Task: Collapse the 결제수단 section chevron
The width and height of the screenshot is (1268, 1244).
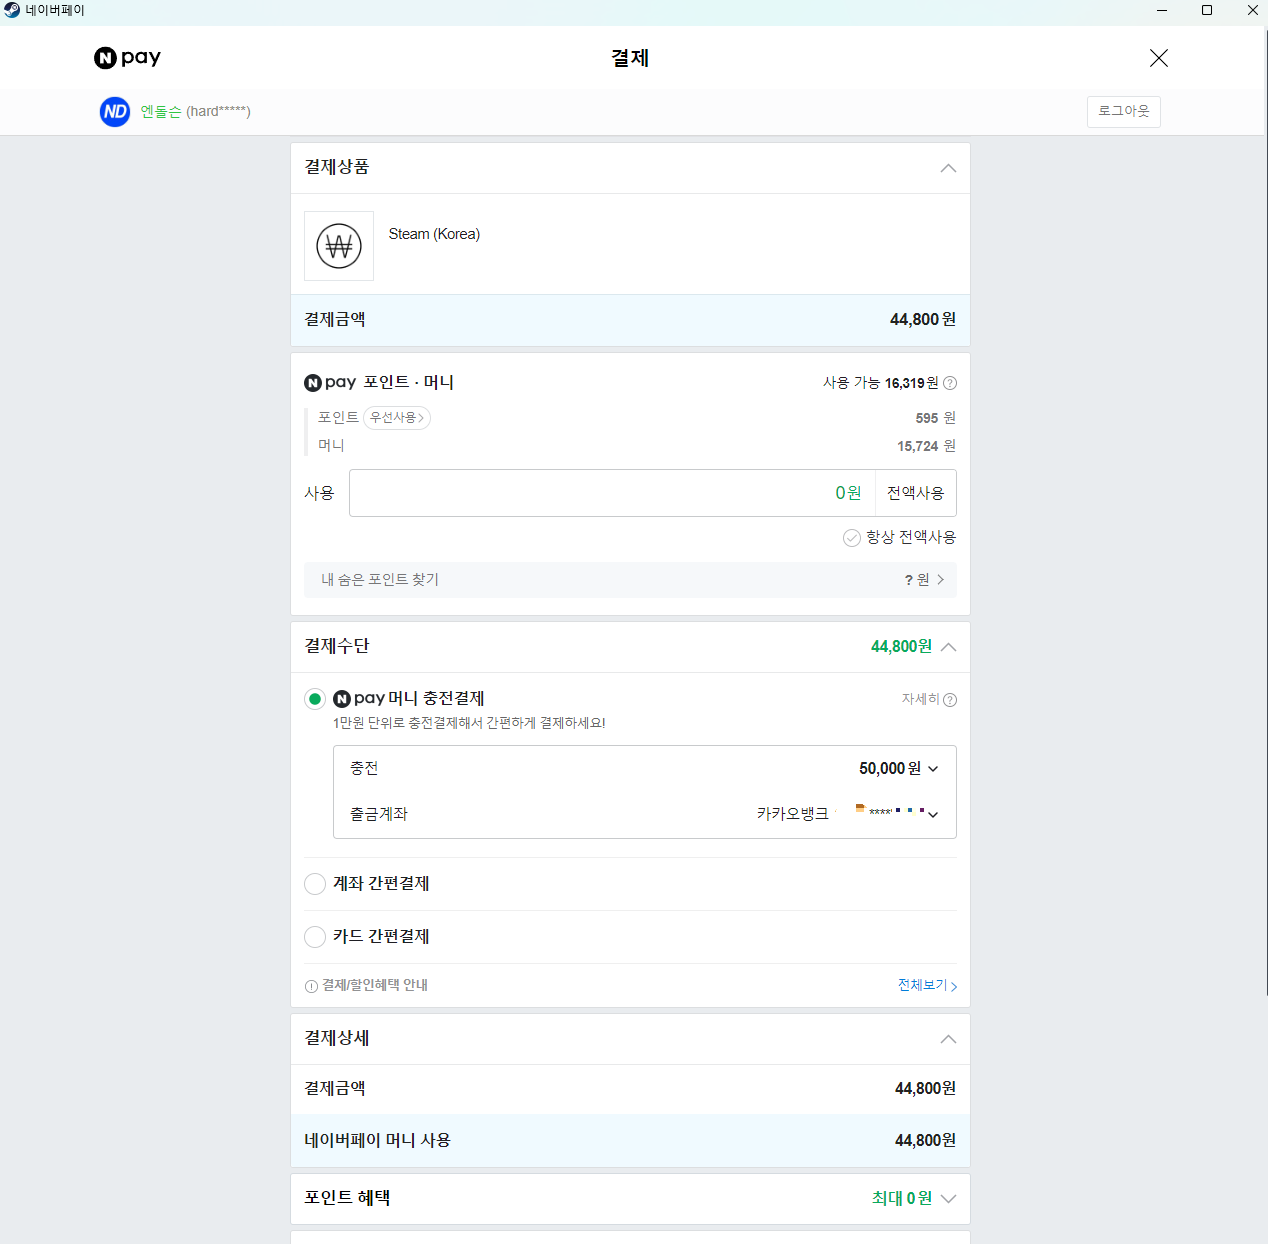Action: click(948, 647)
